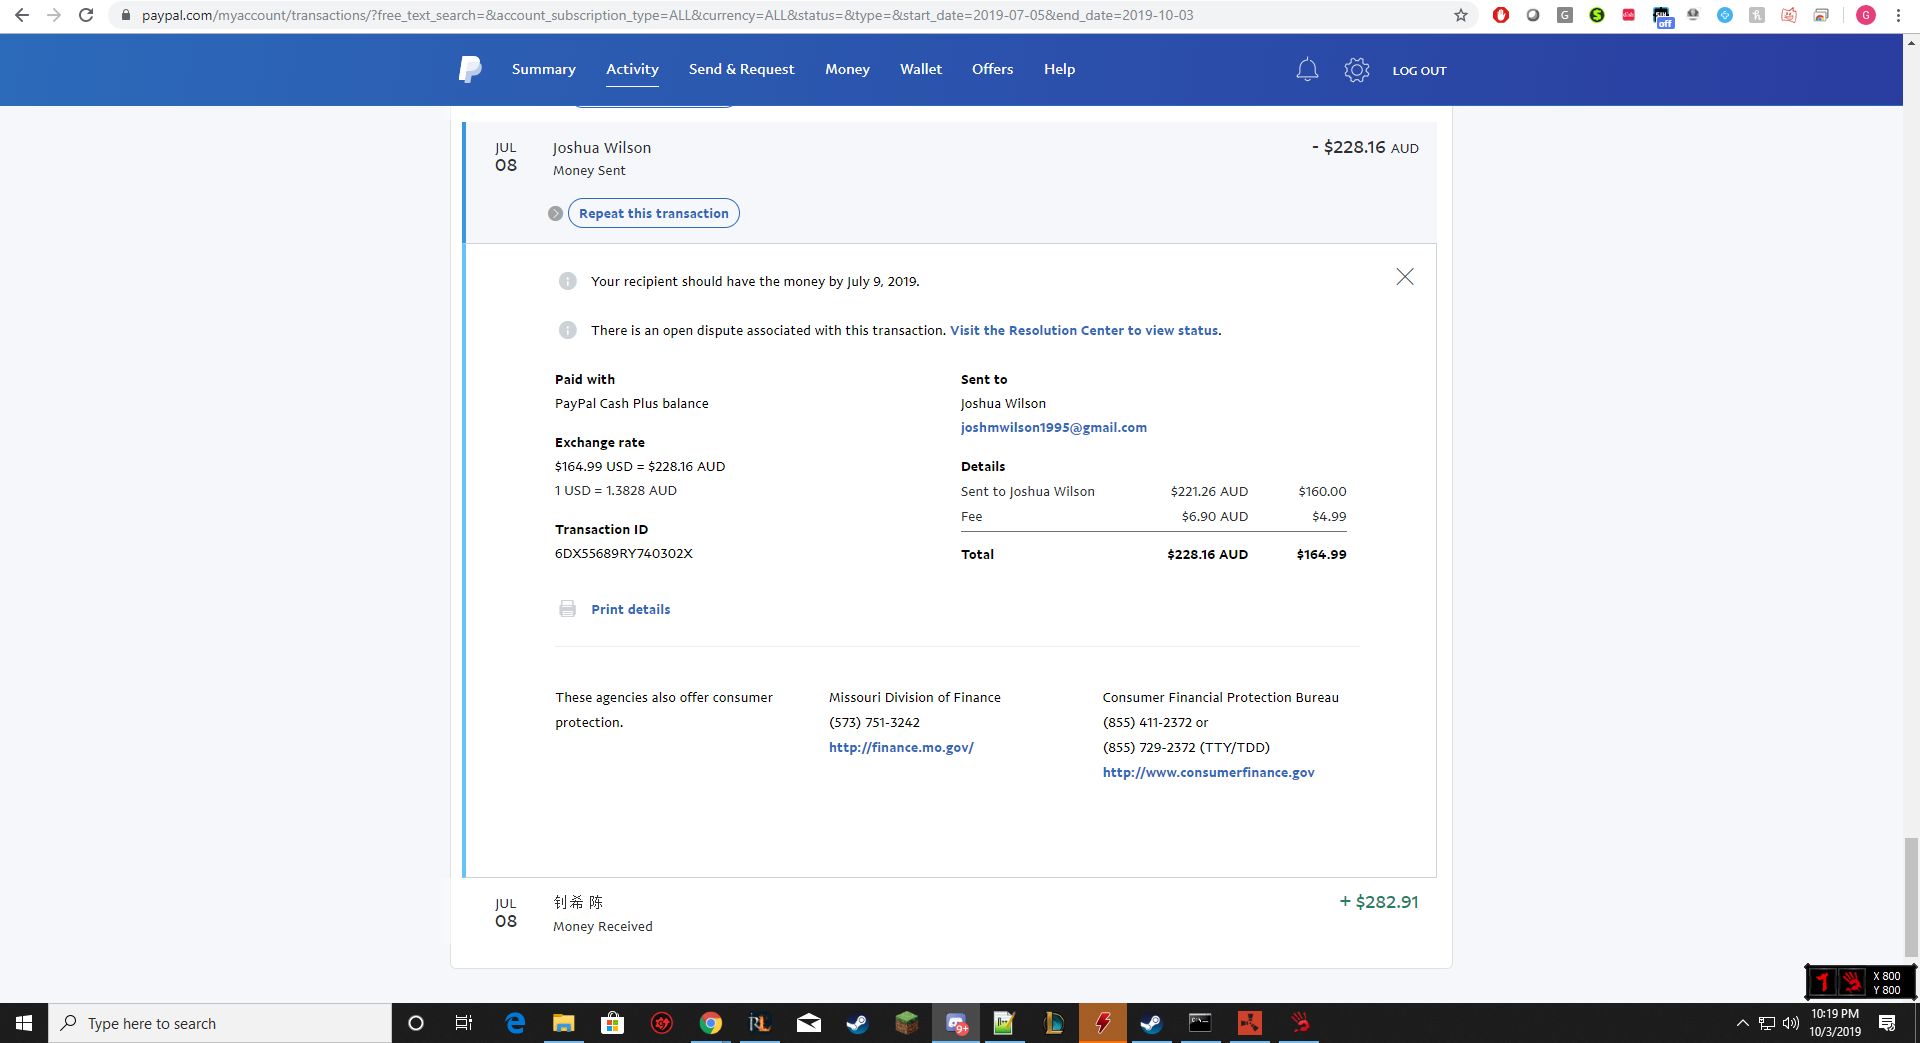
Task: Go forward with the browser forward arrow
Action: click(x=54, y=15)
